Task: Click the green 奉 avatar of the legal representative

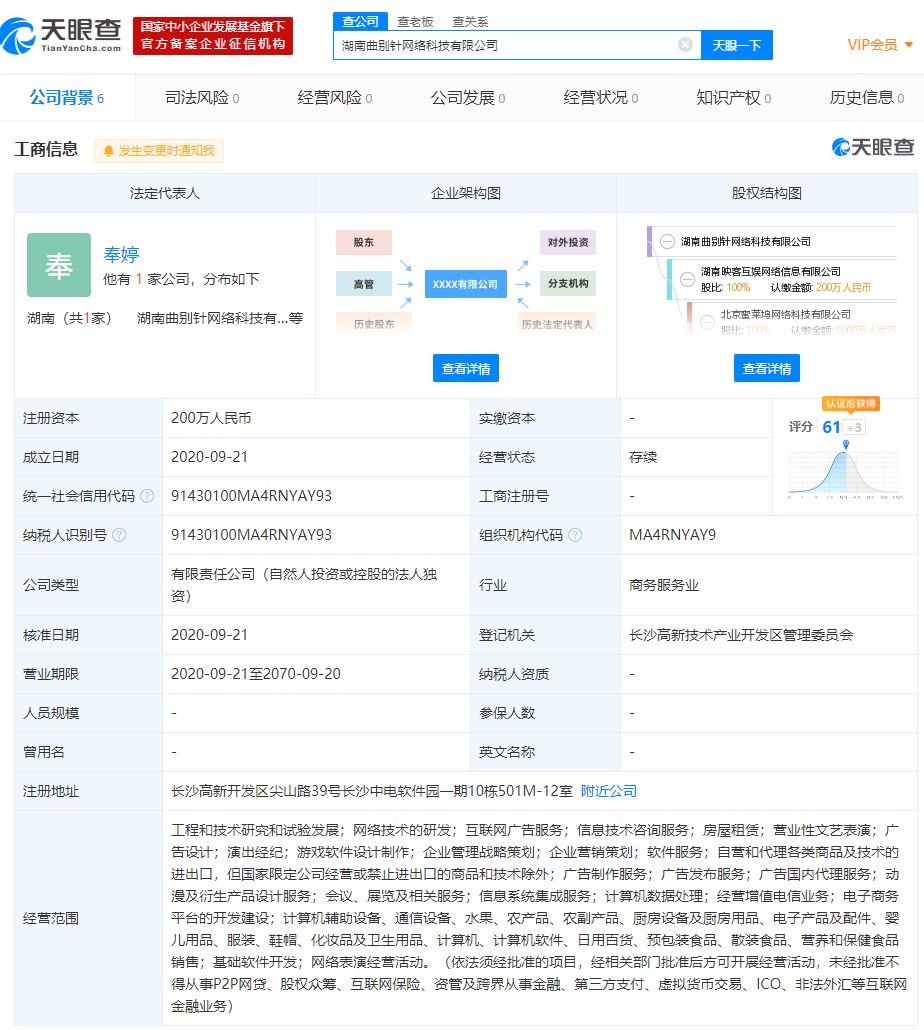Action: point(59,265)
